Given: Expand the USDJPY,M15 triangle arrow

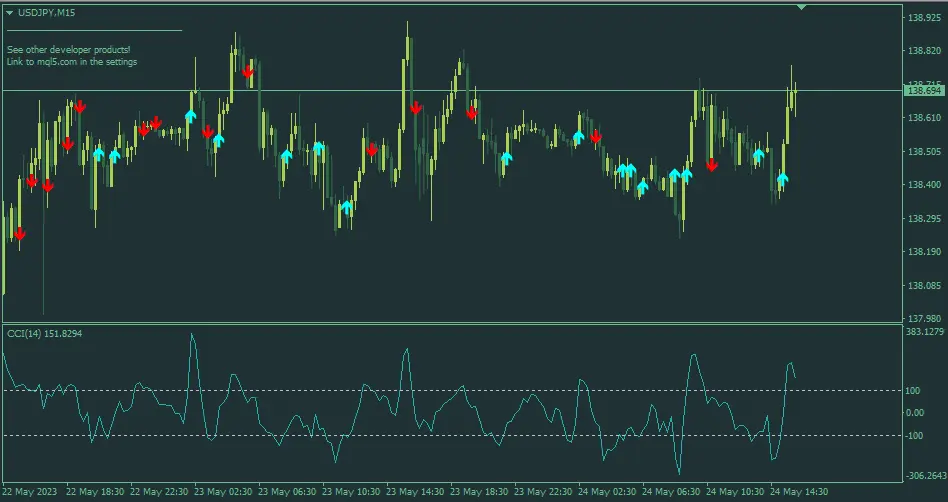Looking at the screenshot, I should [x=9, y=13].
